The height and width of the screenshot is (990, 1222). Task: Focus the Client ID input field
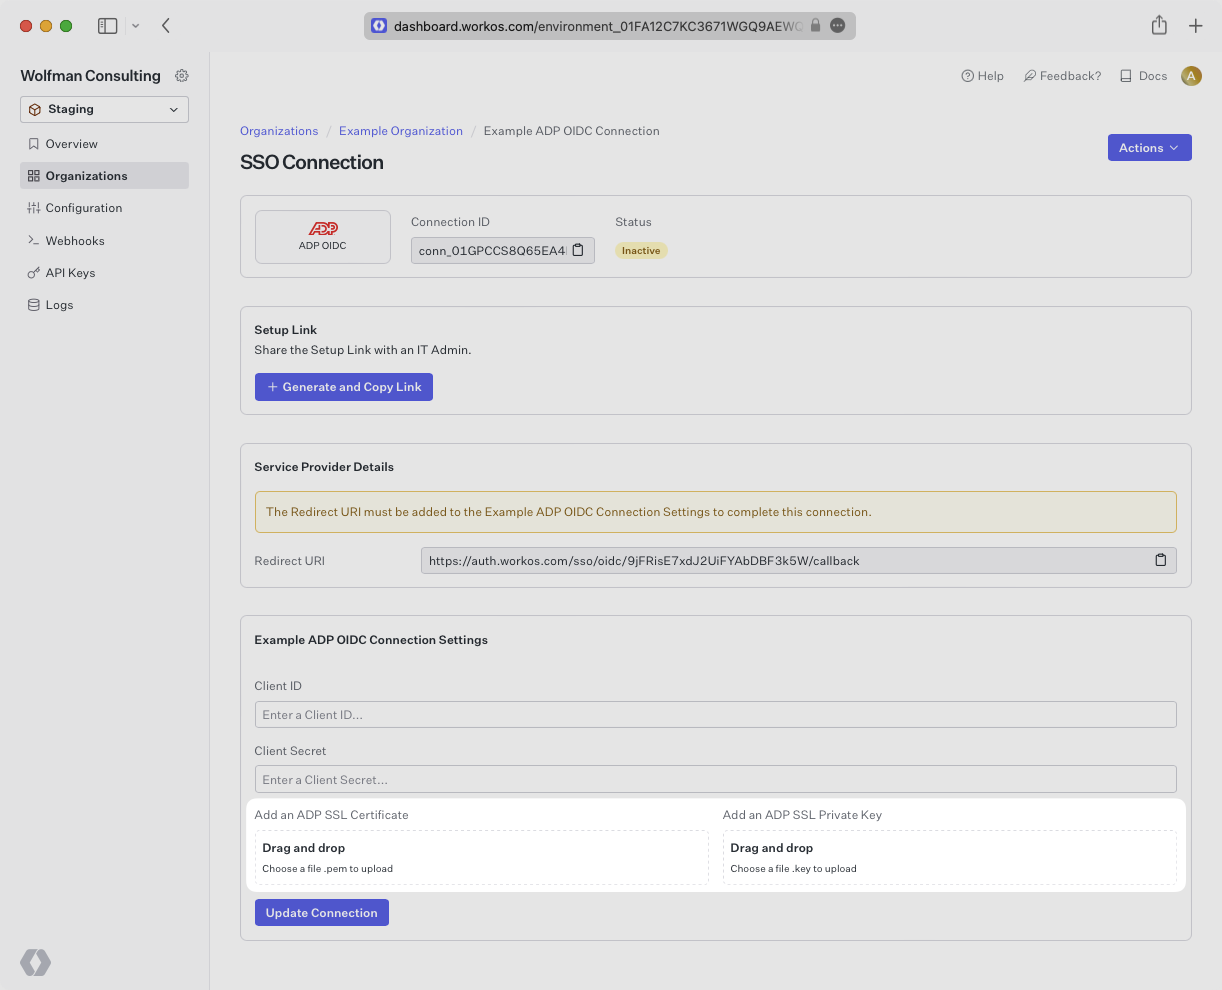(716, 714)
